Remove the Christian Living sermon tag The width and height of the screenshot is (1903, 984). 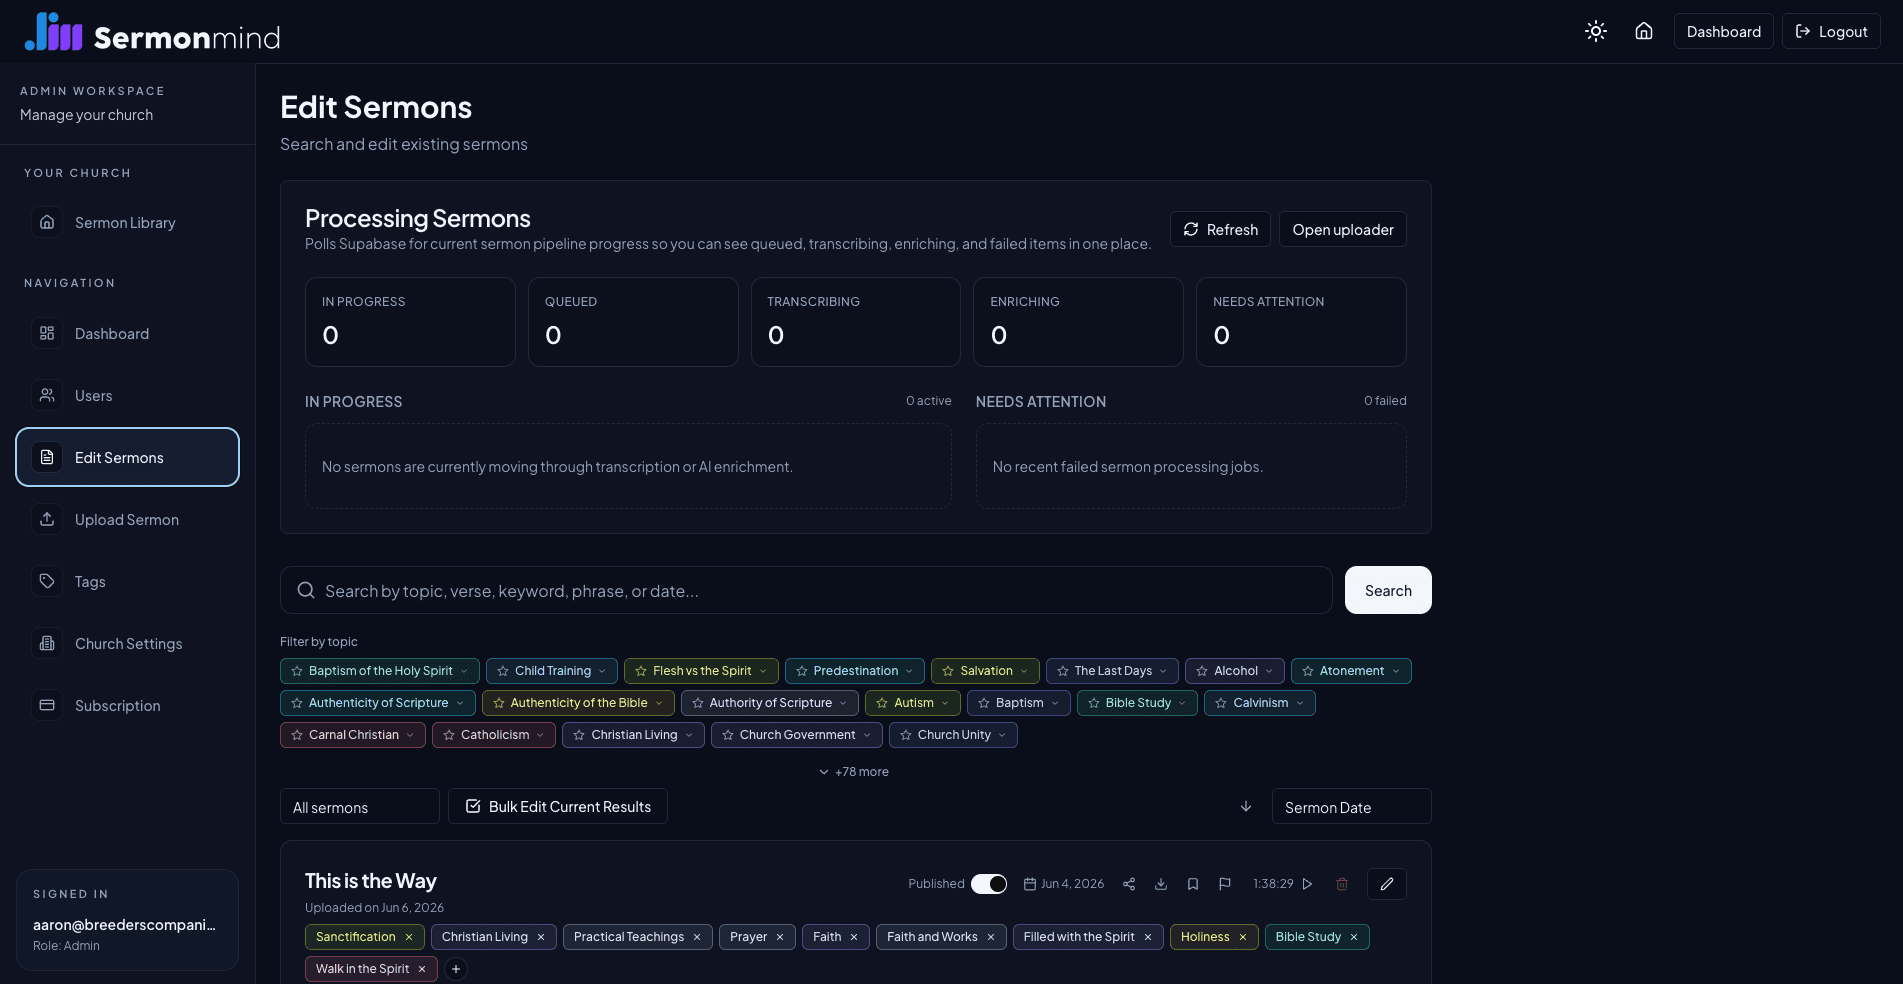point(541,937)
